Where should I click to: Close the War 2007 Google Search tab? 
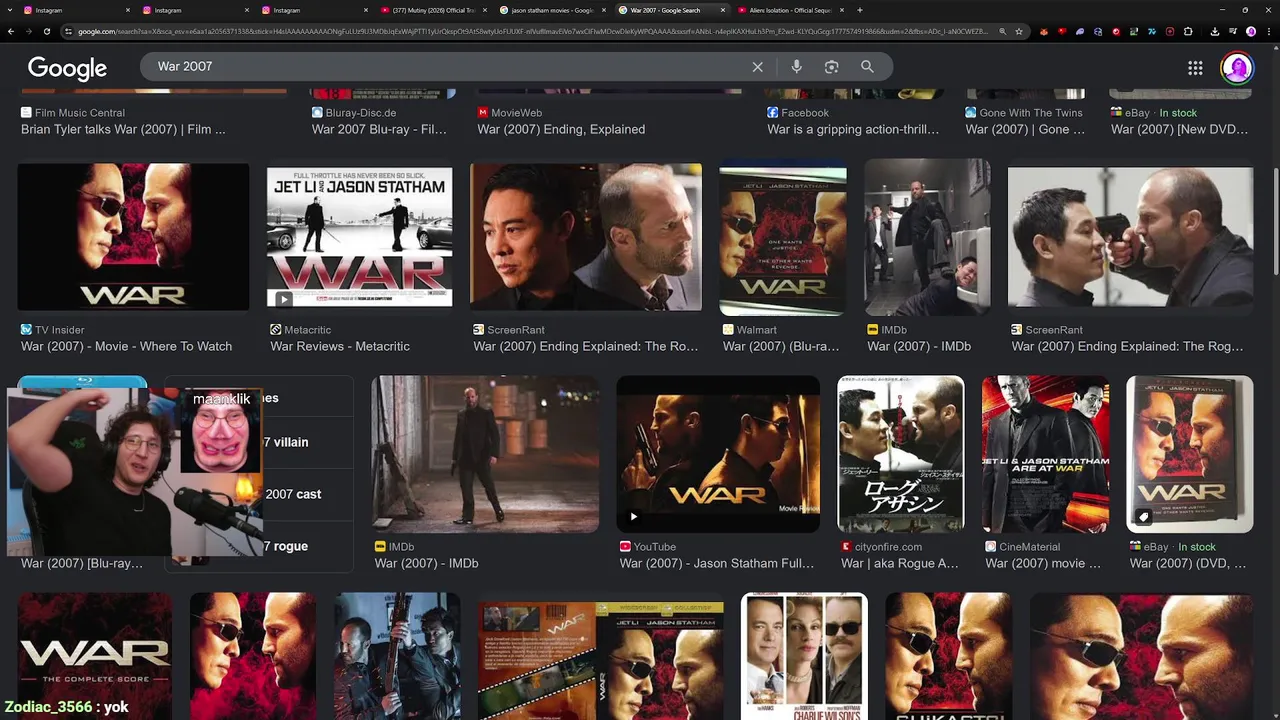click(x=724, y=10)
